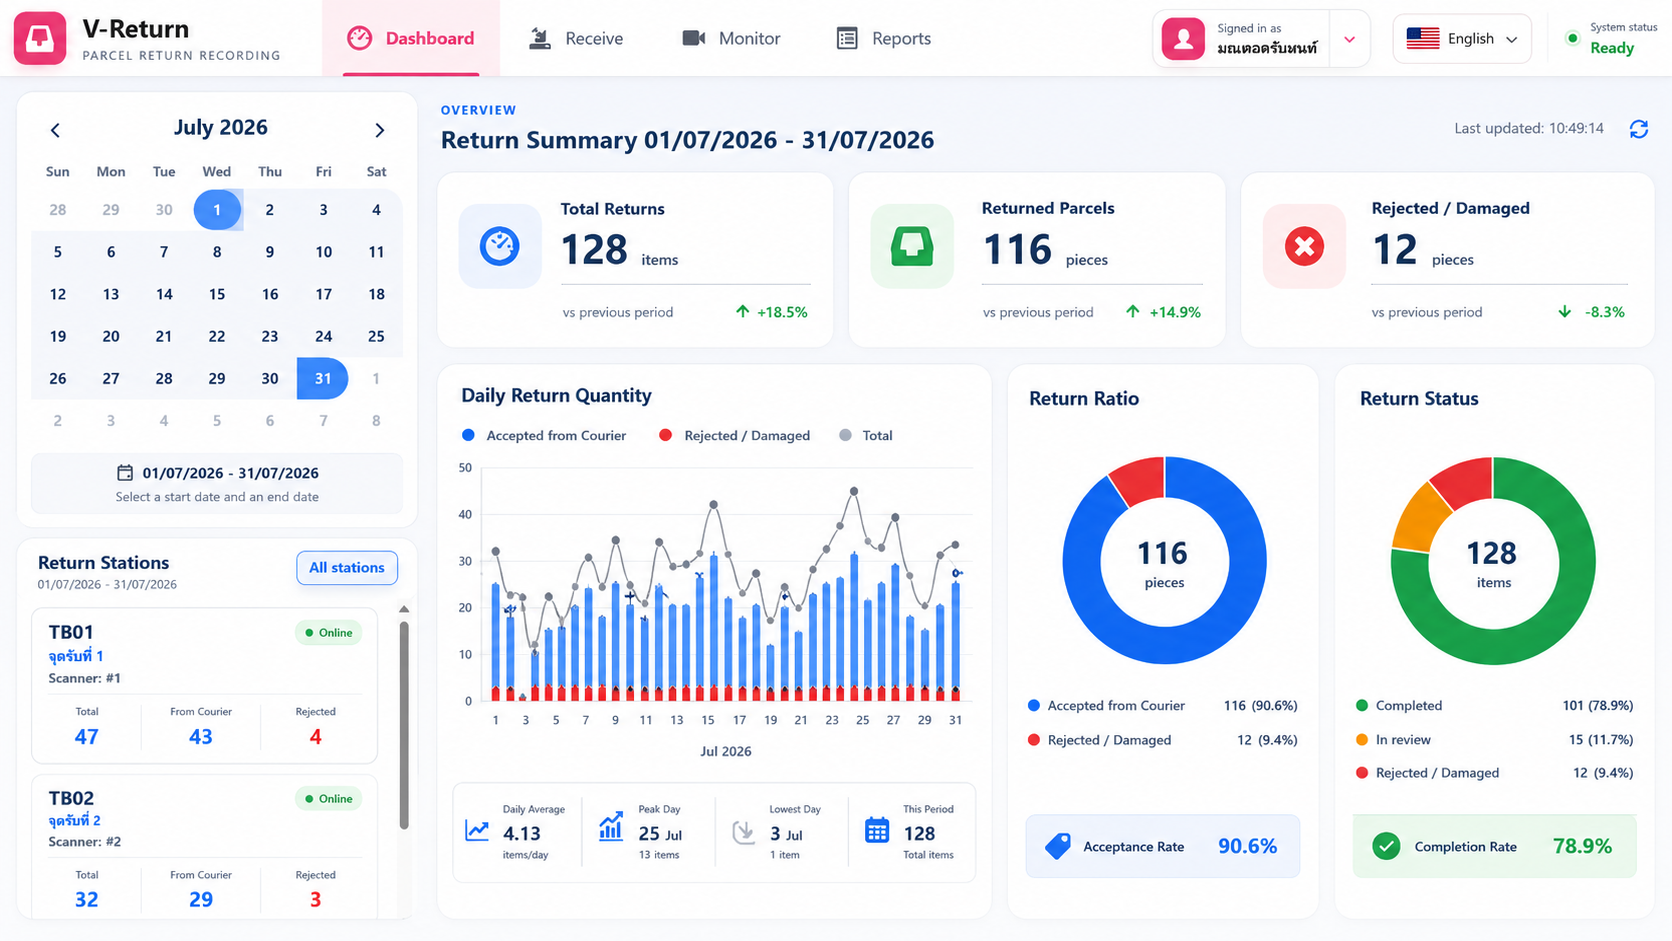
Task: Select July 15 in the calendar
Action: pos(217,294)
